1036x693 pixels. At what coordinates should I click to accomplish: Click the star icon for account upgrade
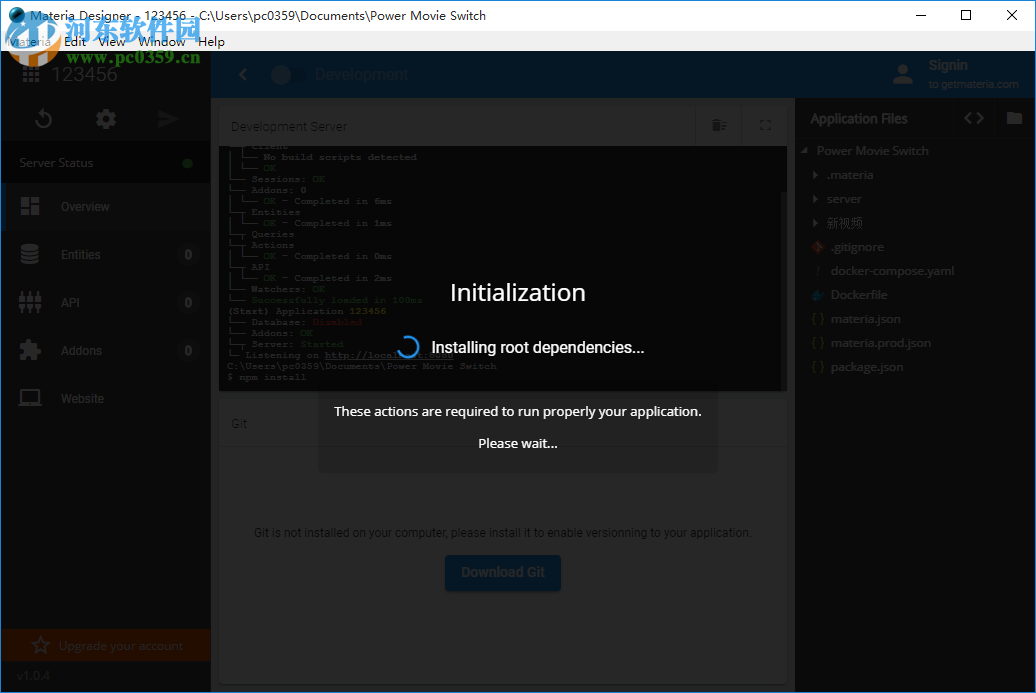pos(40,645)
